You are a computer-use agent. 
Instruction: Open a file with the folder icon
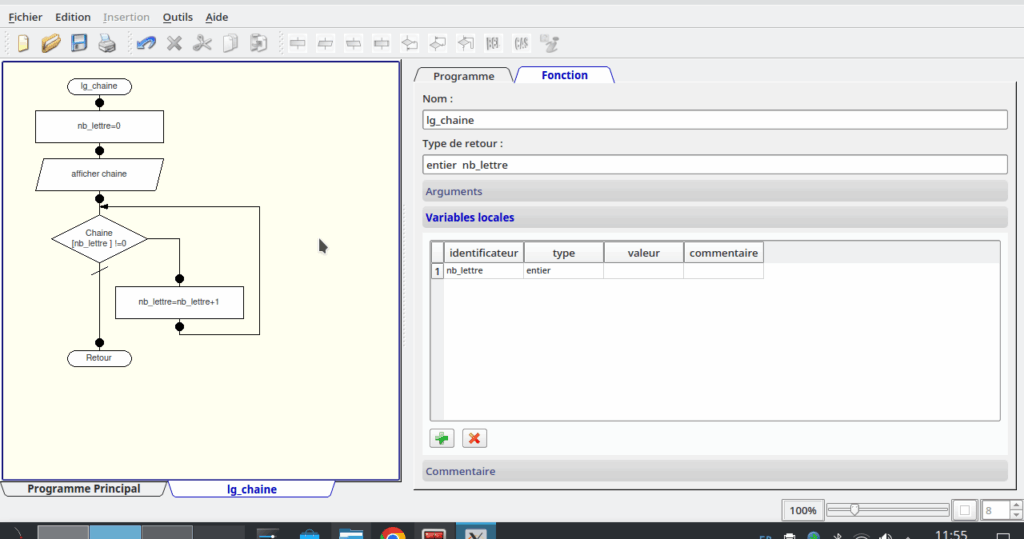coord(51,43)
